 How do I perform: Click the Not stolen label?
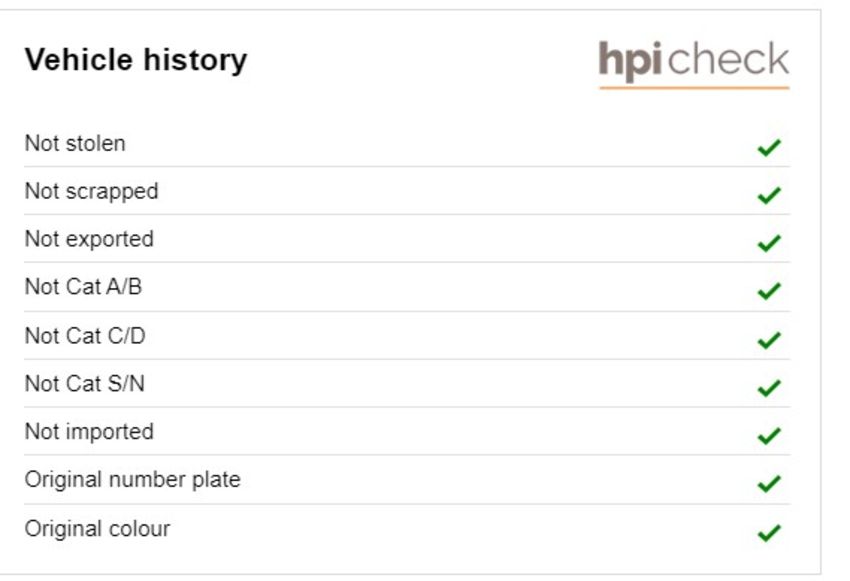pyautogui.click(x=75, y=144)
